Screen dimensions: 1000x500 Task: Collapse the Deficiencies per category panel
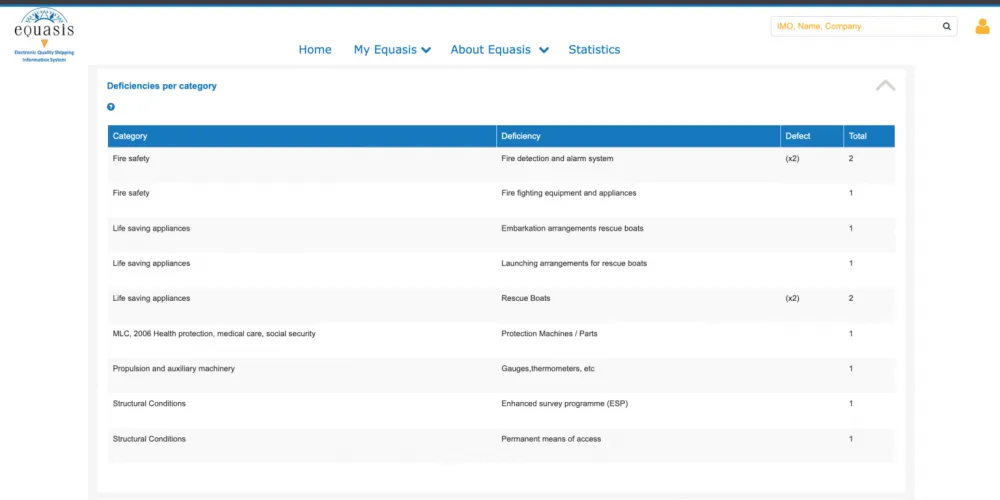(885, 85)
